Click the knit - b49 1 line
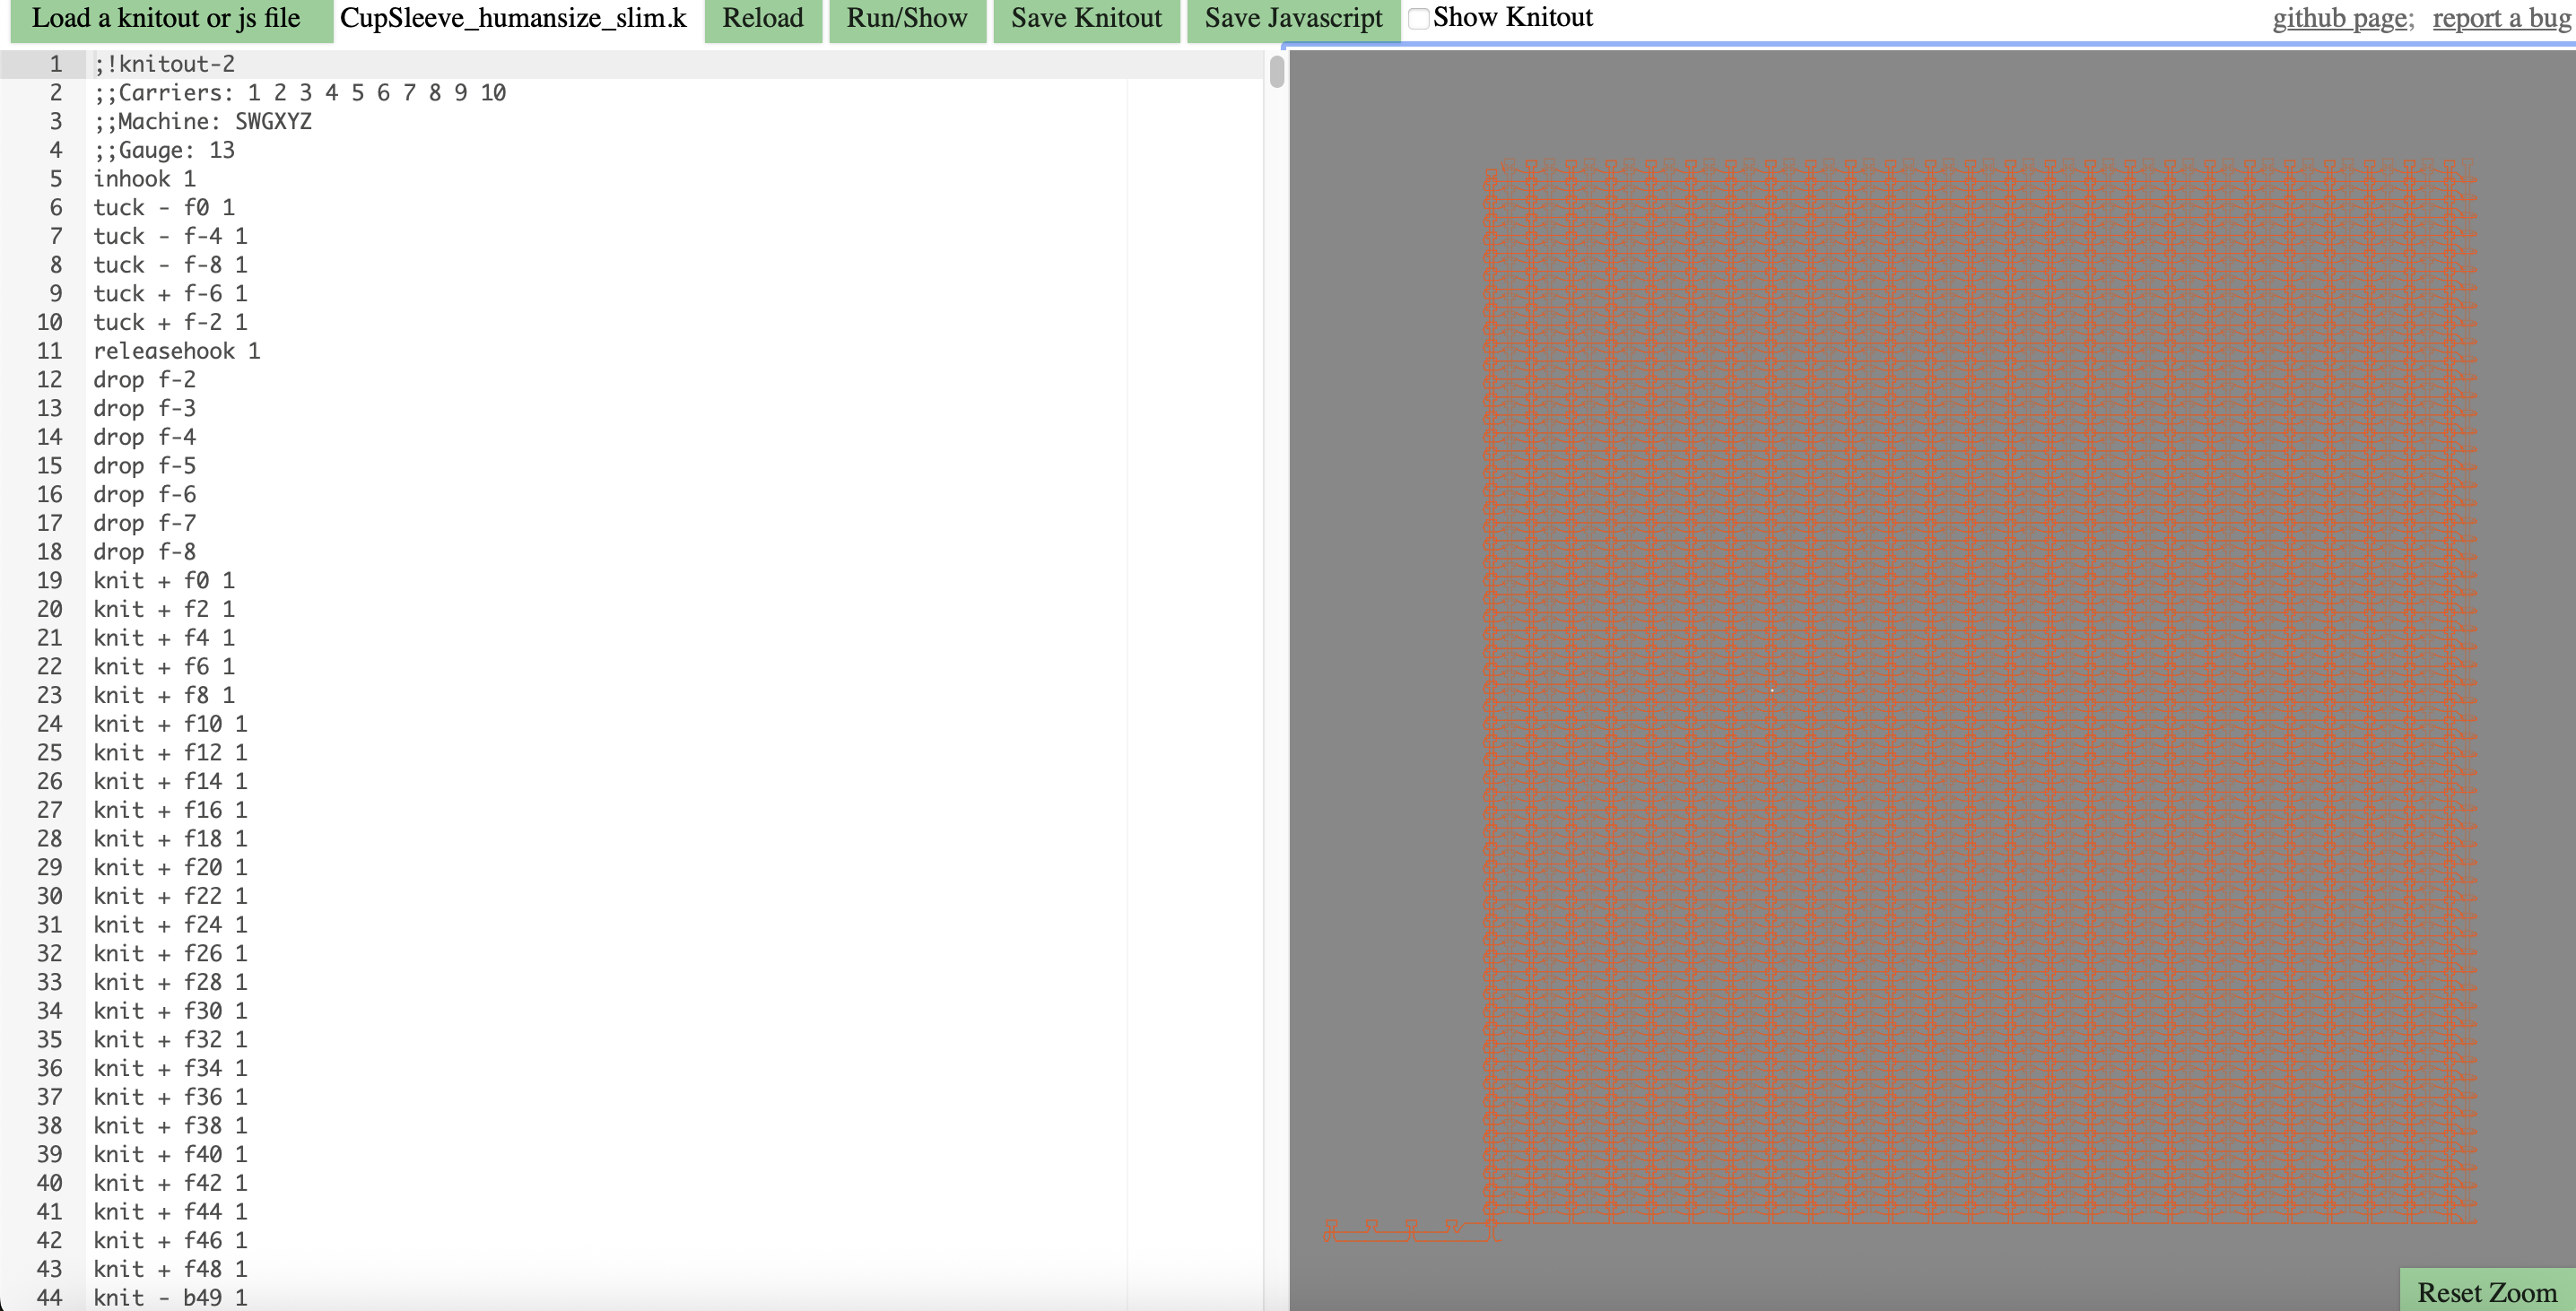 click(x=170, y=1297)
